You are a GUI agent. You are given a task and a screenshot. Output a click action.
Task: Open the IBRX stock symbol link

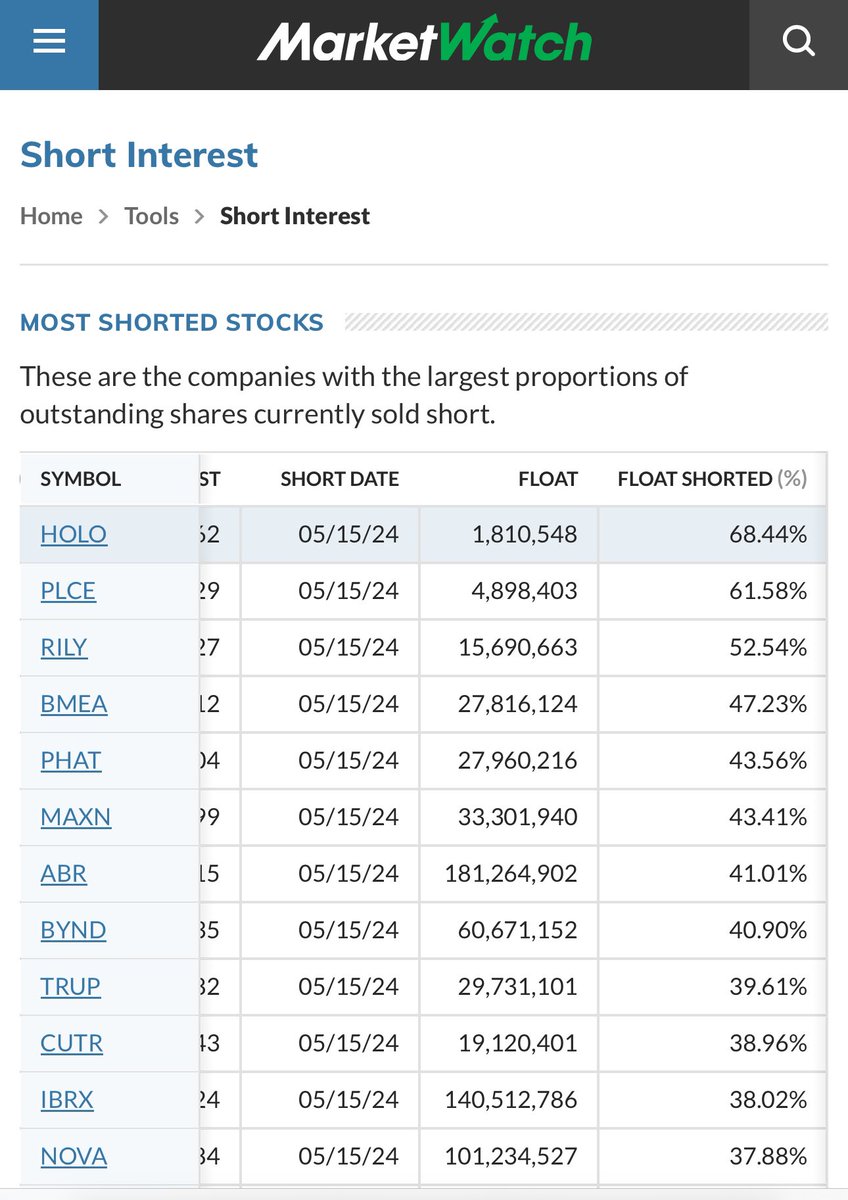point(67,1100)
